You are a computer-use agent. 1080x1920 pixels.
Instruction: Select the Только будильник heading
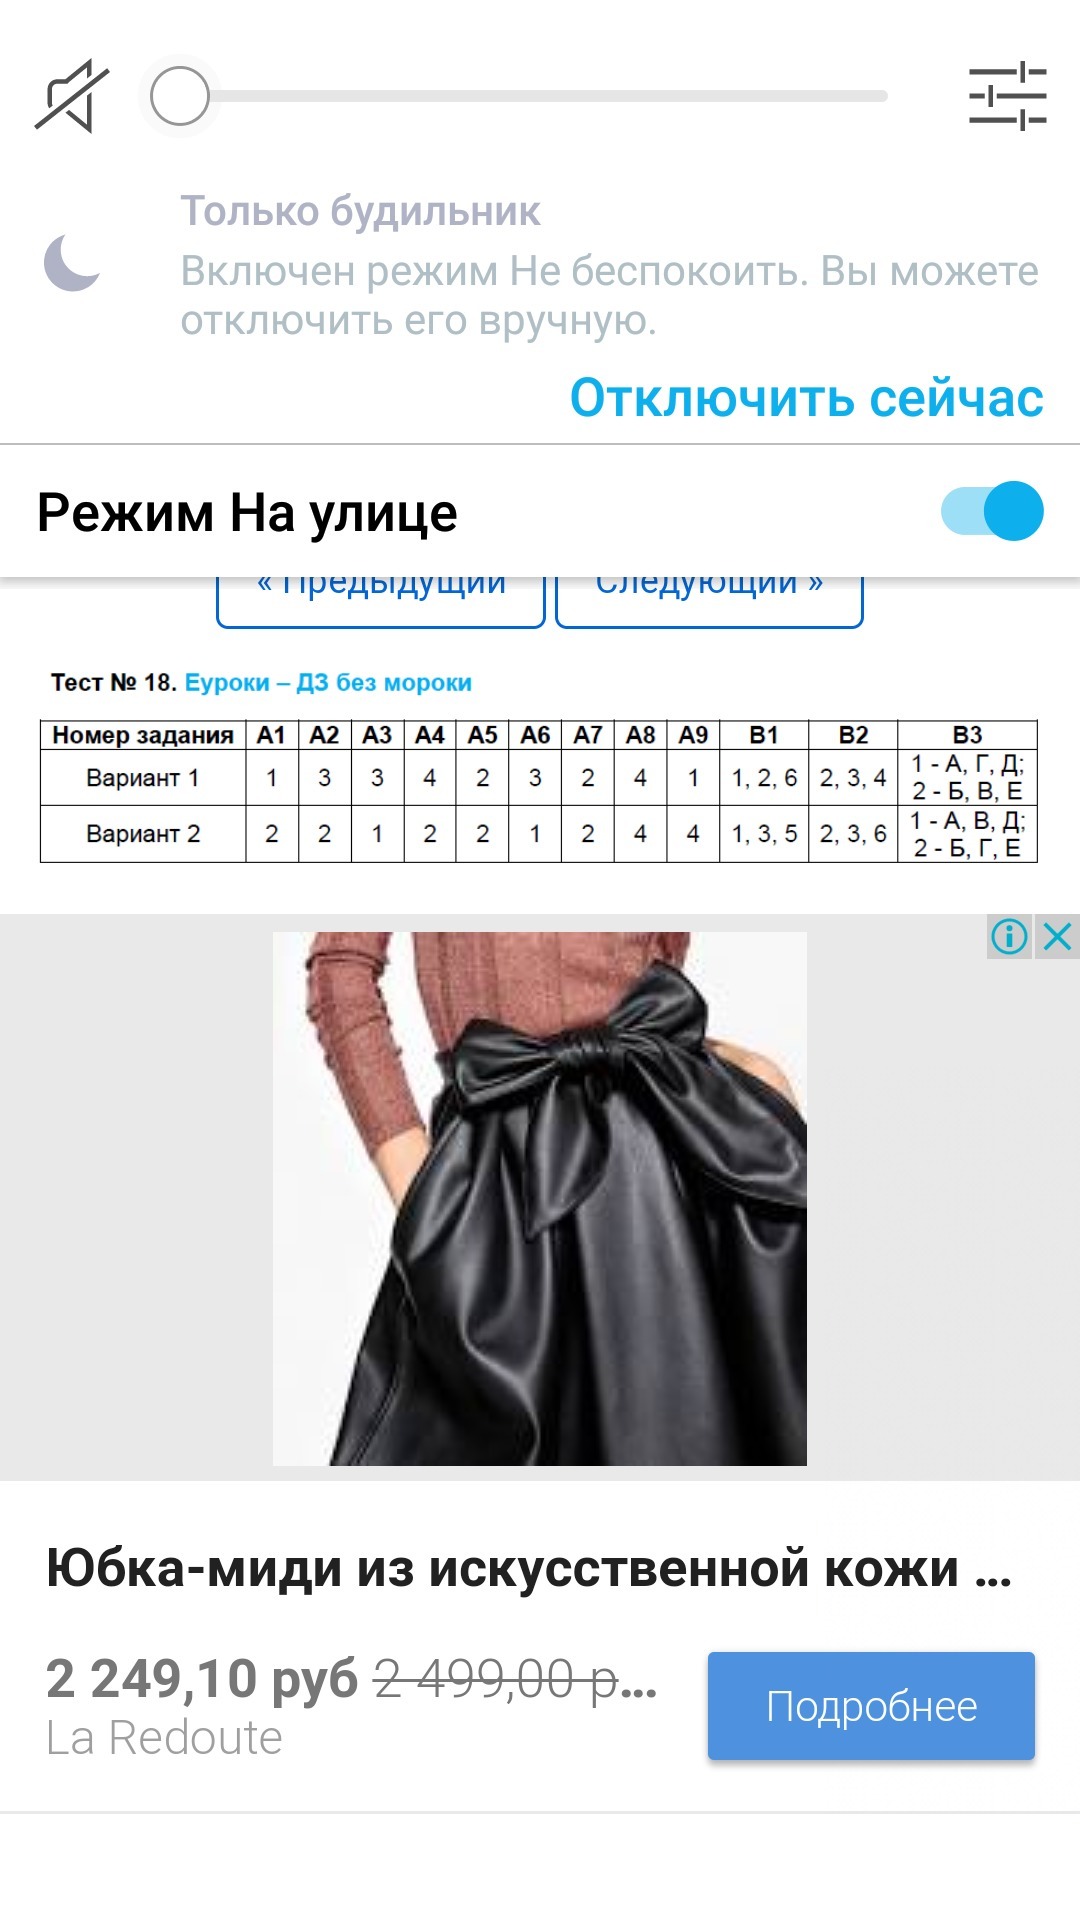(x=360, y=211)
